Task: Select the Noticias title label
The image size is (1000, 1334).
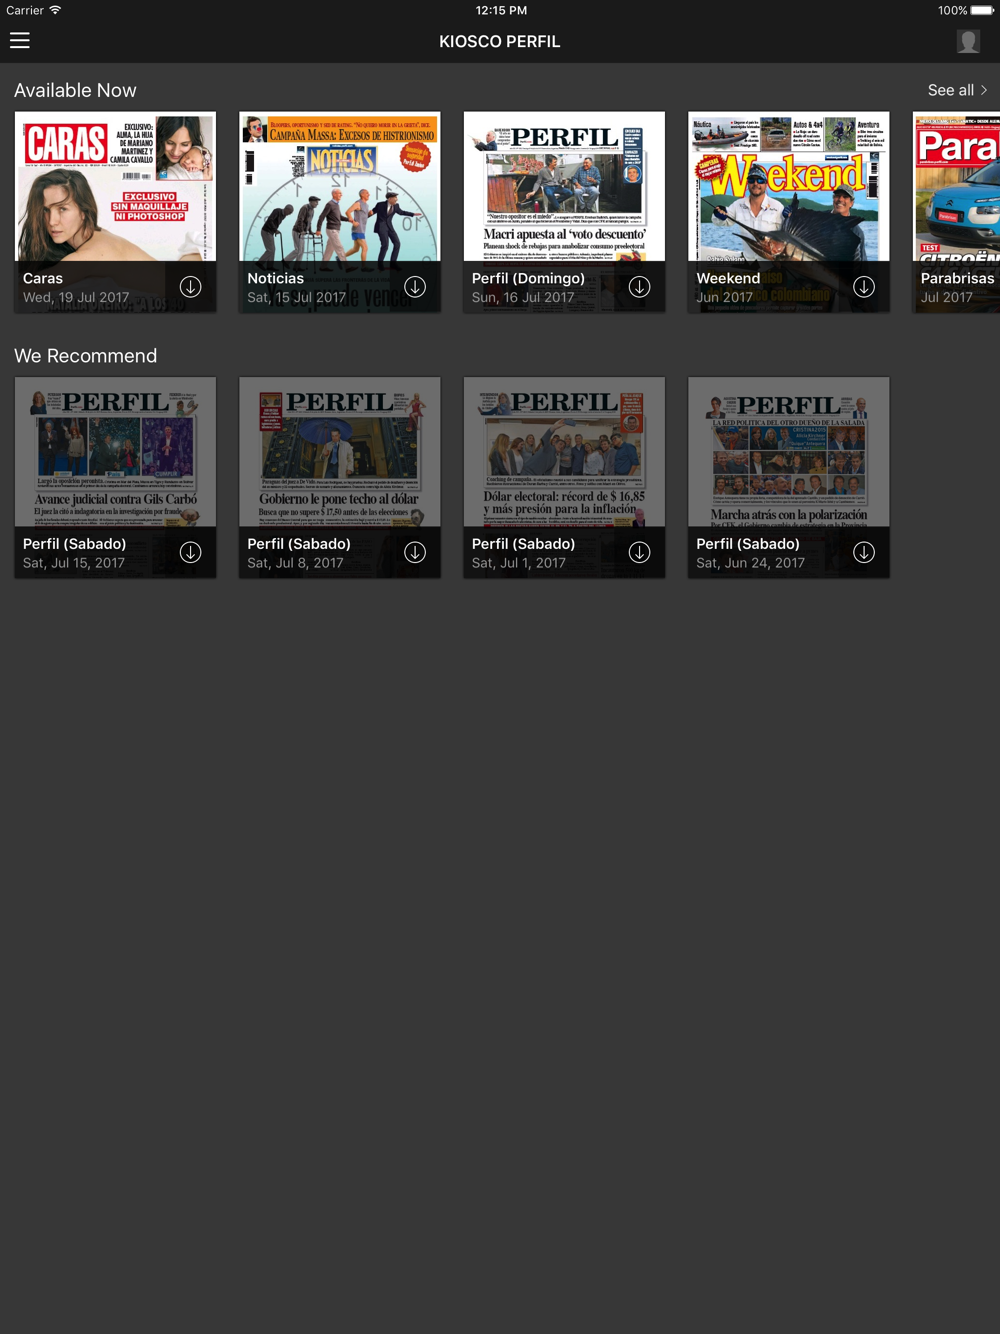Action: [x=276, y=278]
